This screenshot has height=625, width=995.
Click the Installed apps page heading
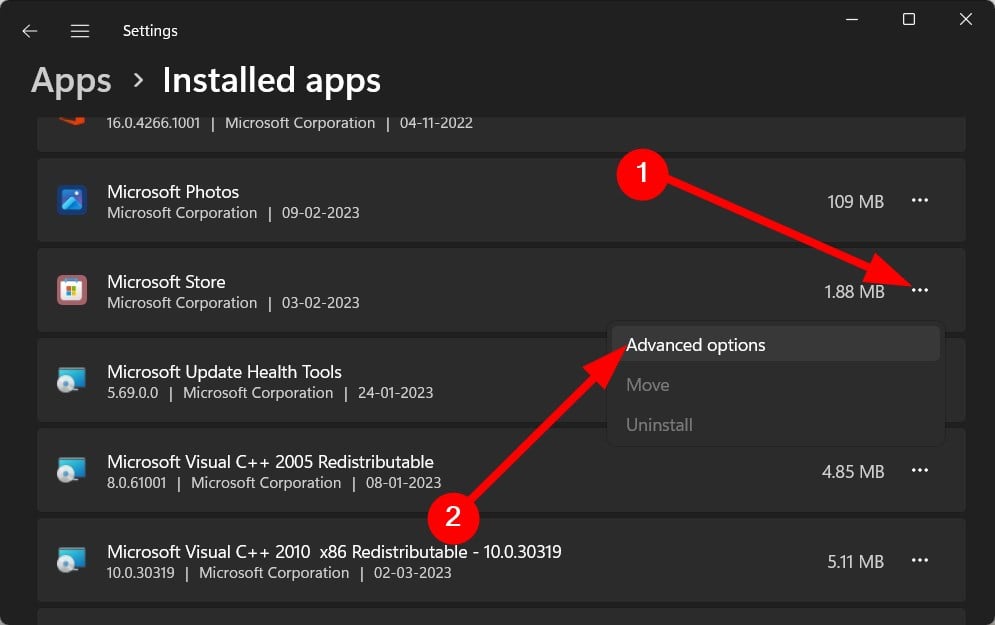pos(272,81)
